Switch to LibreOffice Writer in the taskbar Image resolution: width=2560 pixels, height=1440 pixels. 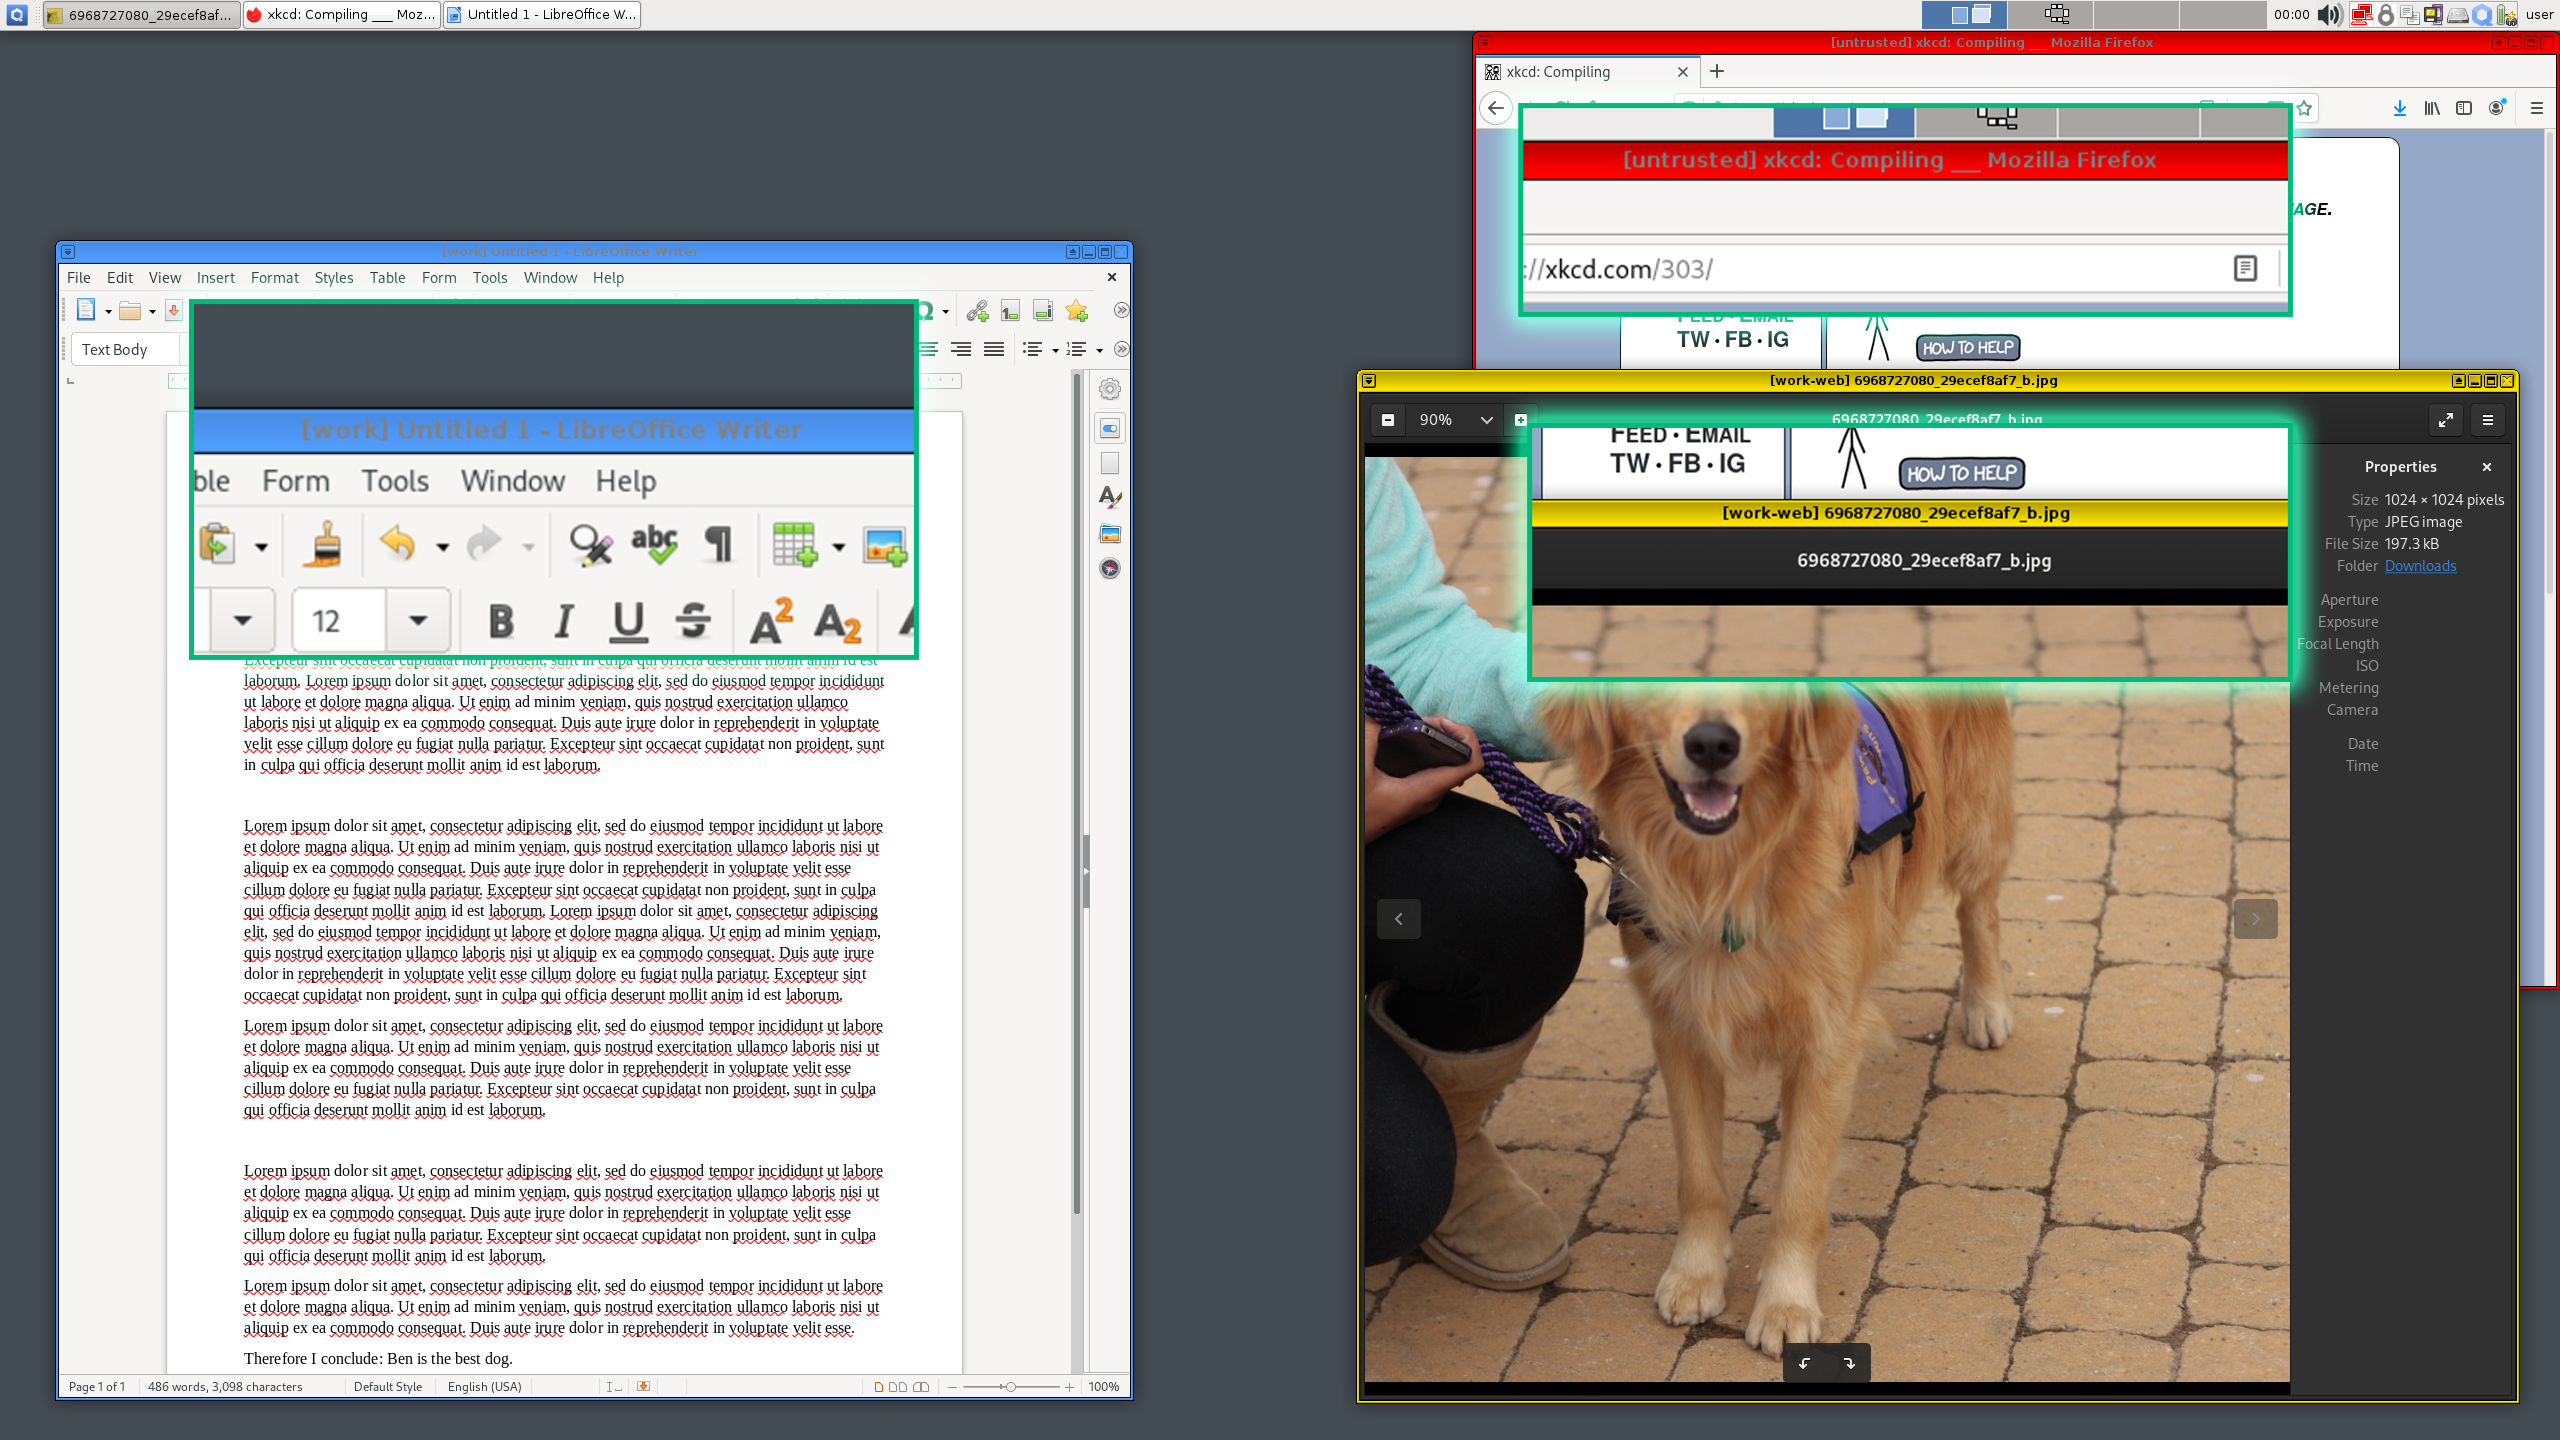point(542,14)
